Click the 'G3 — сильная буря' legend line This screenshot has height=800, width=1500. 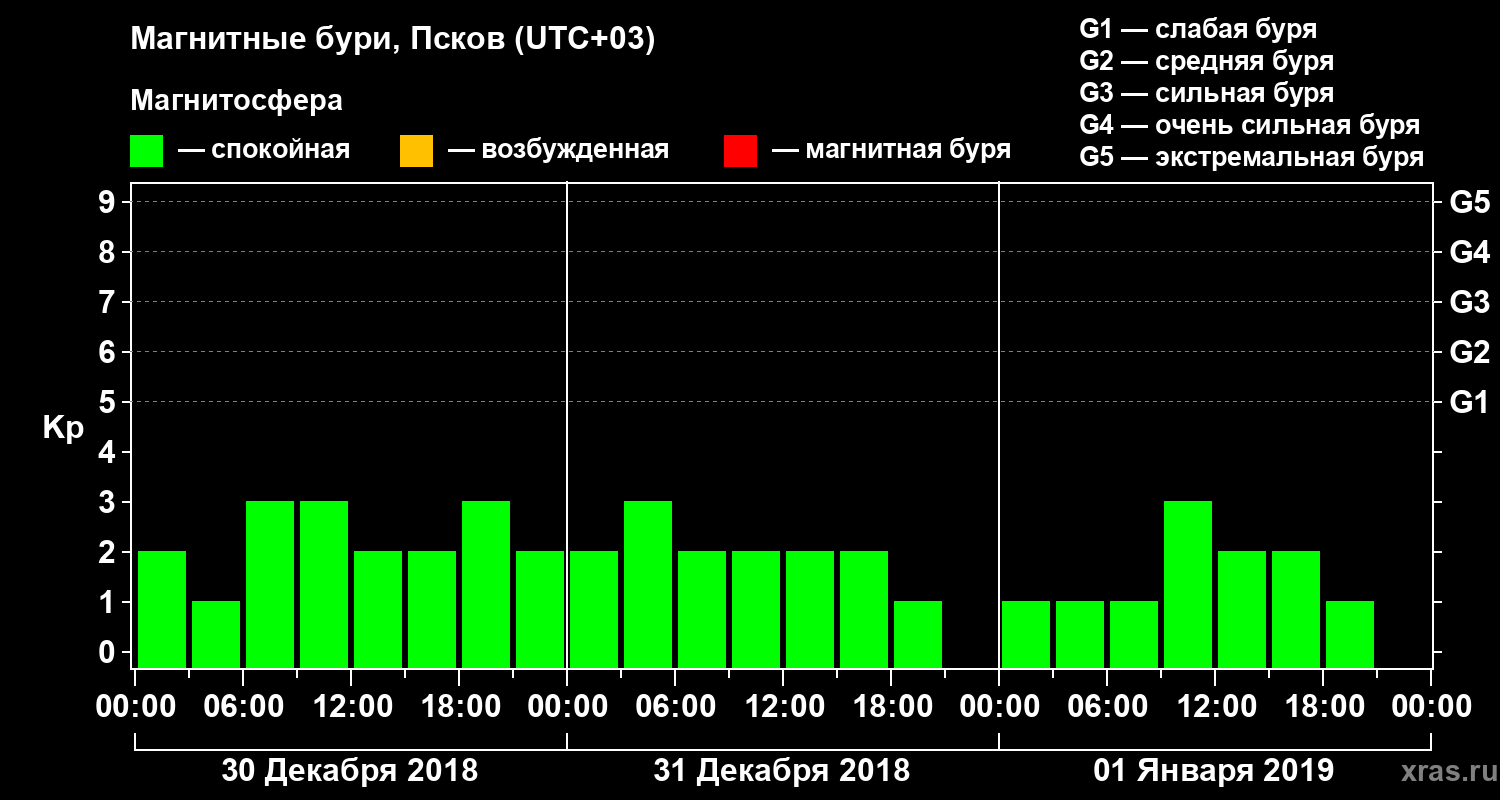click(1206, 93)
